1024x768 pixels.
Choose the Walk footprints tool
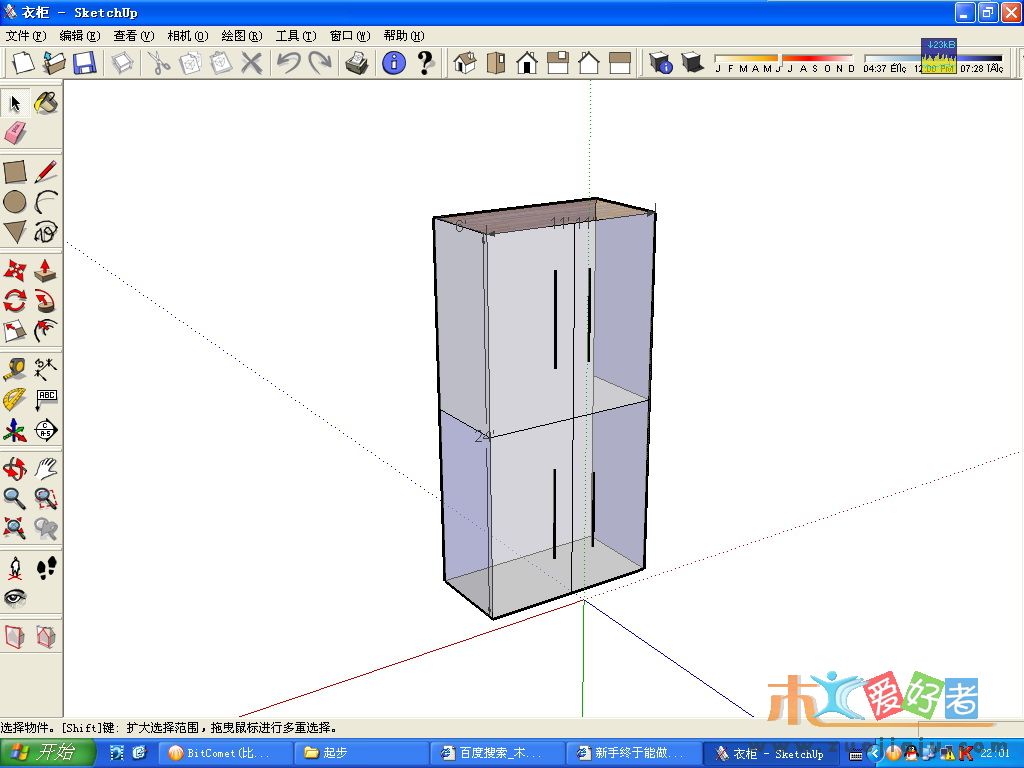pyautogui.click(x=46, y=568)
